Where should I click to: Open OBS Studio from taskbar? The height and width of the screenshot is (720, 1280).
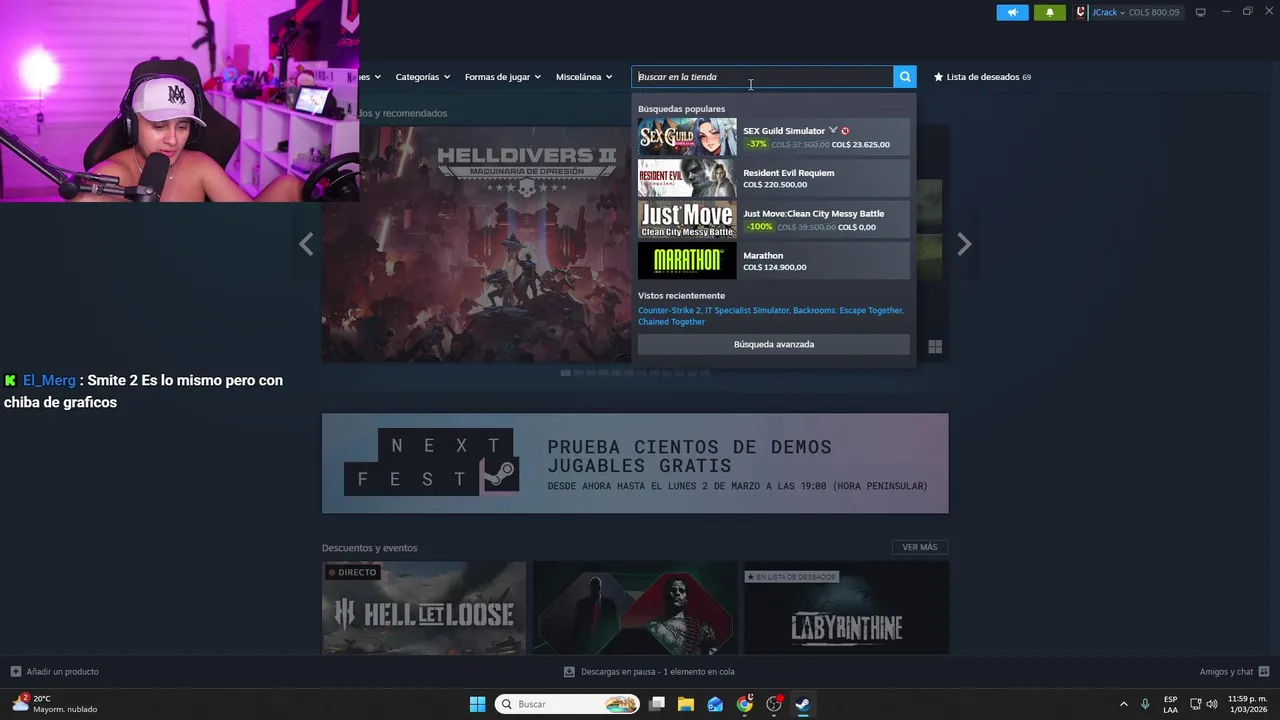[x=774, y=704]
